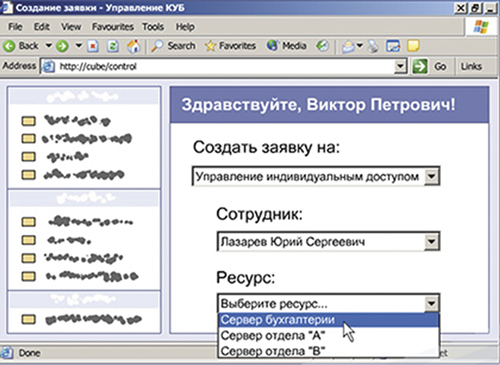Click the green Forward arrow icon
The width and height of the screenshot is (500, 365).
pyautogui.click(x=62, y=46)
